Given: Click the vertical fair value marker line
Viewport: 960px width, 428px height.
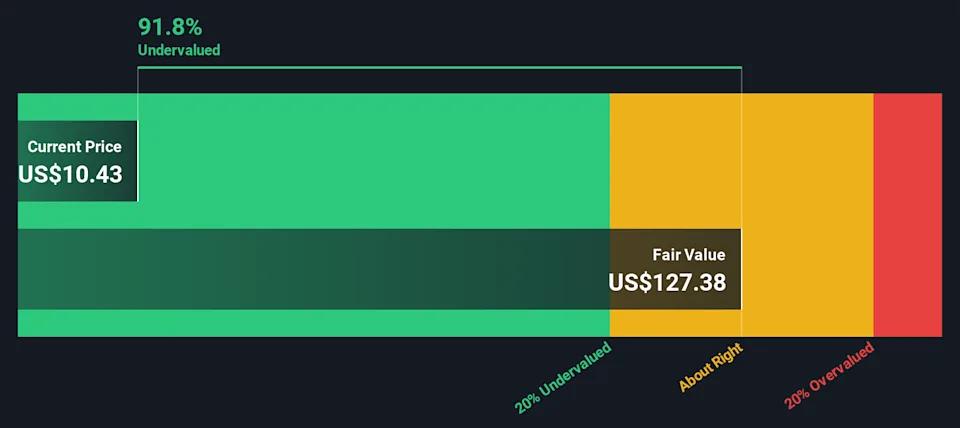Looking at the screenshot, I should coord(741,202).
